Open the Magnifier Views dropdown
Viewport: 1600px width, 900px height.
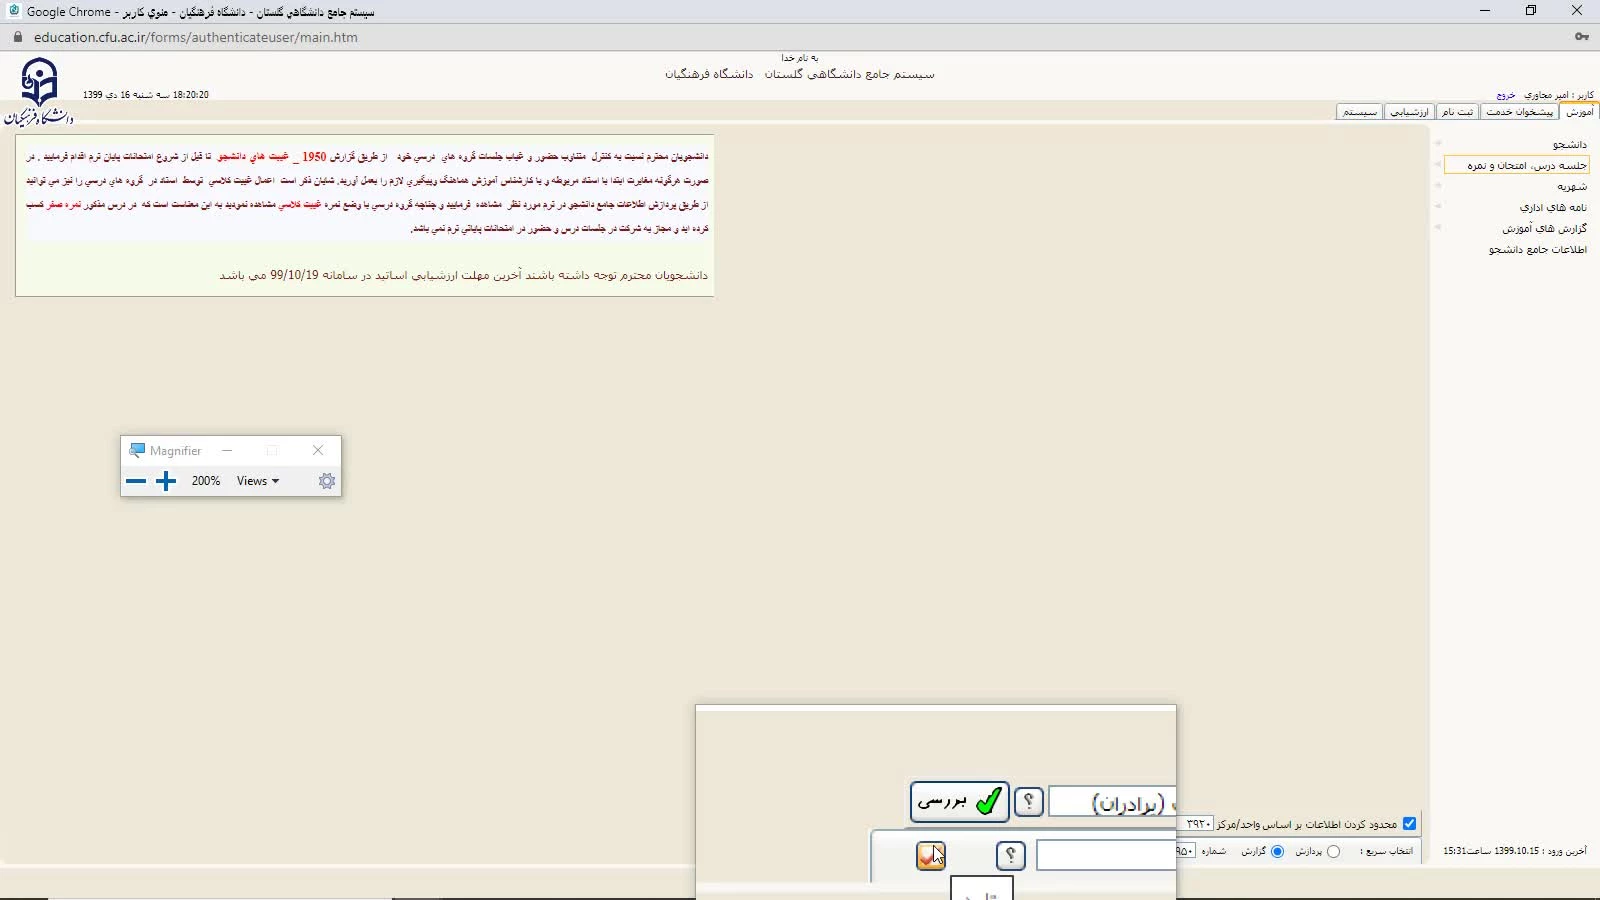click(258, 481)
